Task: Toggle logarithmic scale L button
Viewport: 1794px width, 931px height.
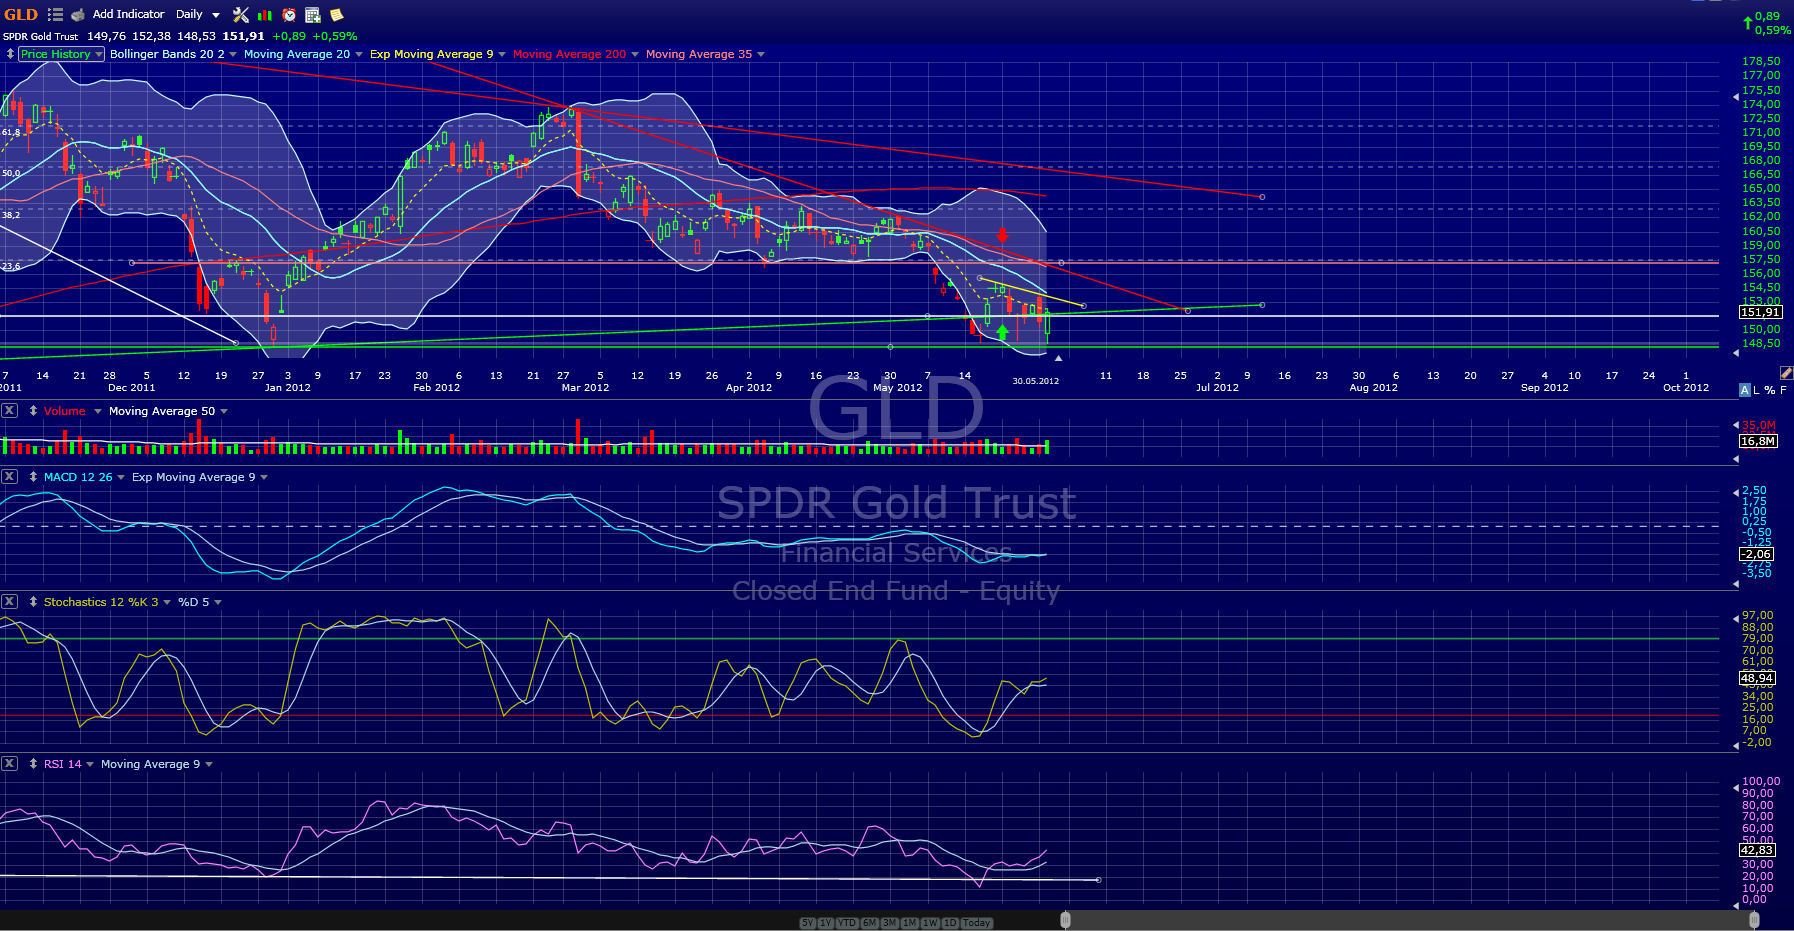Action: [1757, 390]
